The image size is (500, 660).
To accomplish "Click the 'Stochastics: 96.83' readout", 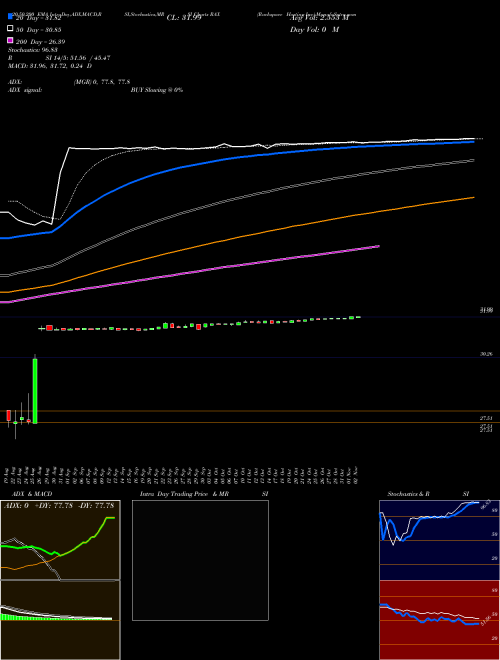I will [x=32, y=50].
